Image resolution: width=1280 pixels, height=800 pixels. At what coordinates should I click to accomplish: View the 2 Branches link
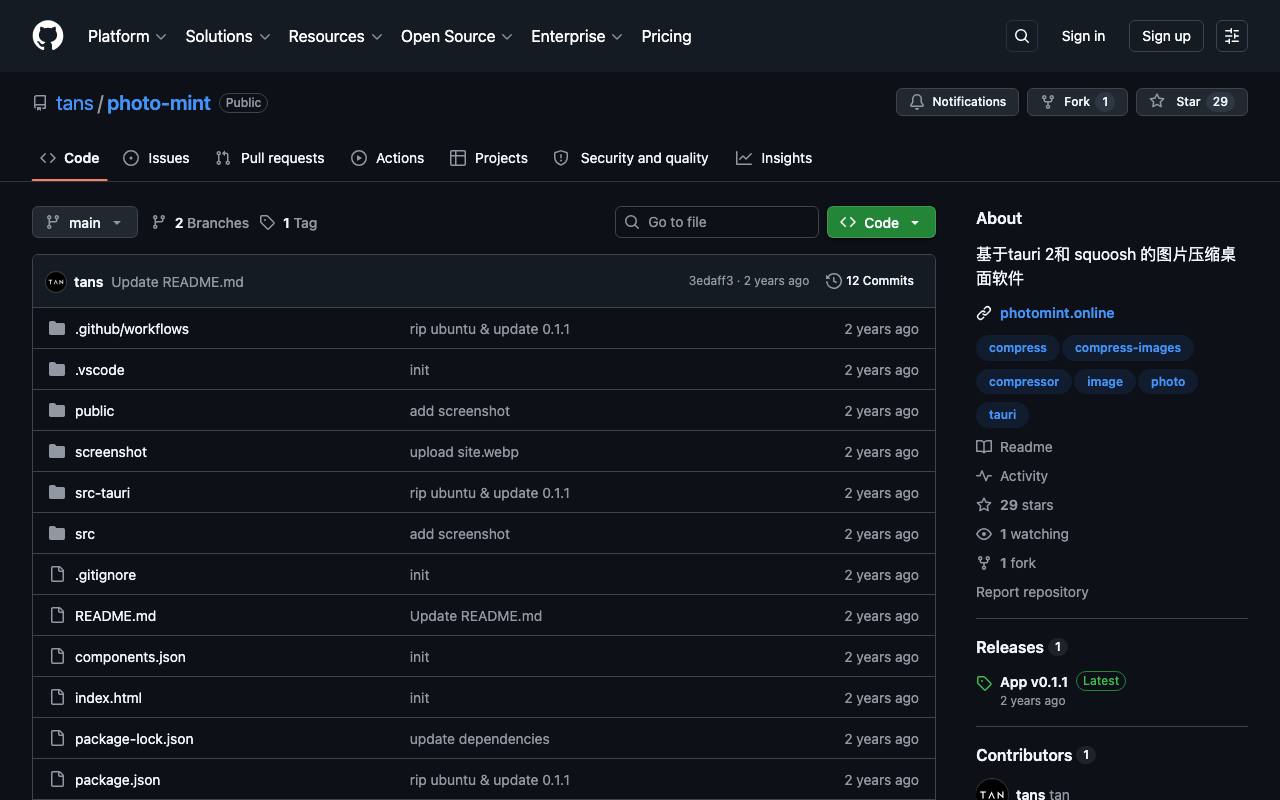pos(200,222)
